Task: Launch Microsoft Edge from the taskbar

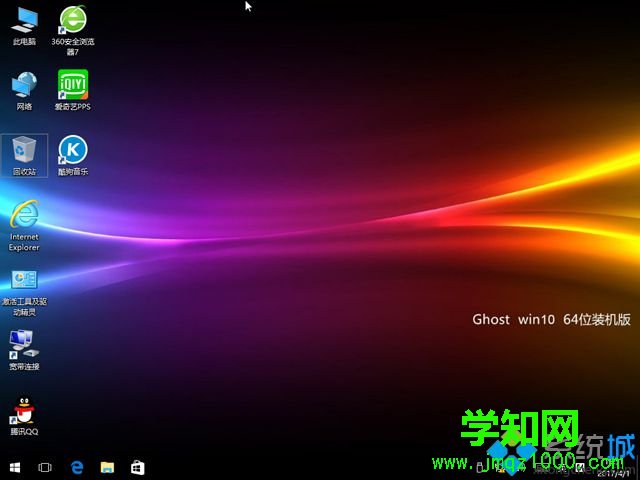Action: pos(77,467)
